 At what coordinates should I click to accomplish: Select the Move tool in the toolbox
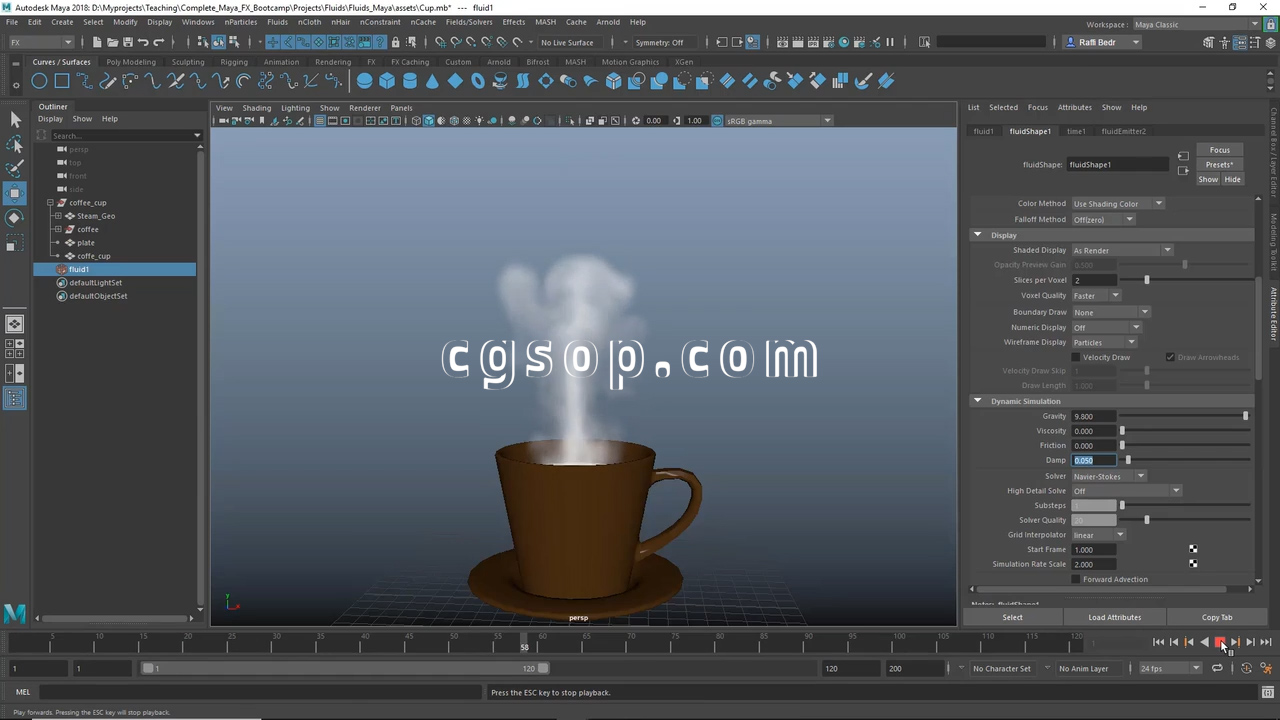point(14,193)
